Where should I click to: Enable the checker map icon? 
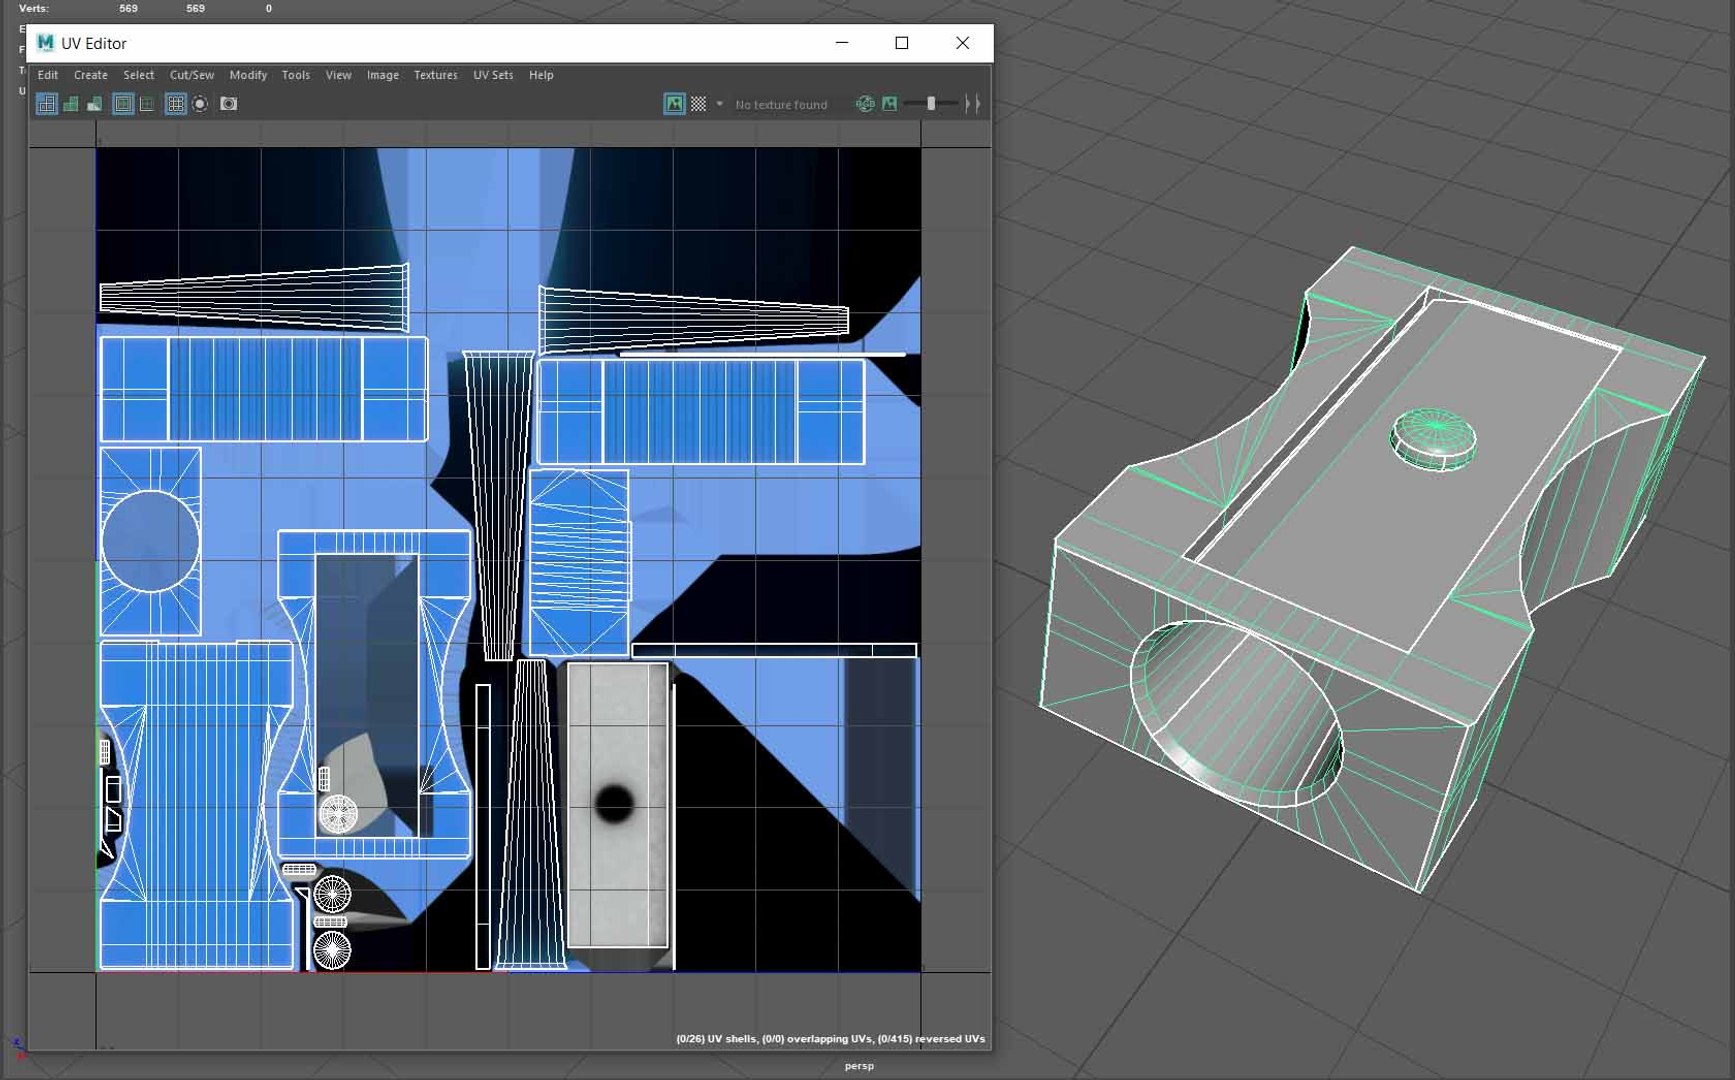(x=699, y=104)
